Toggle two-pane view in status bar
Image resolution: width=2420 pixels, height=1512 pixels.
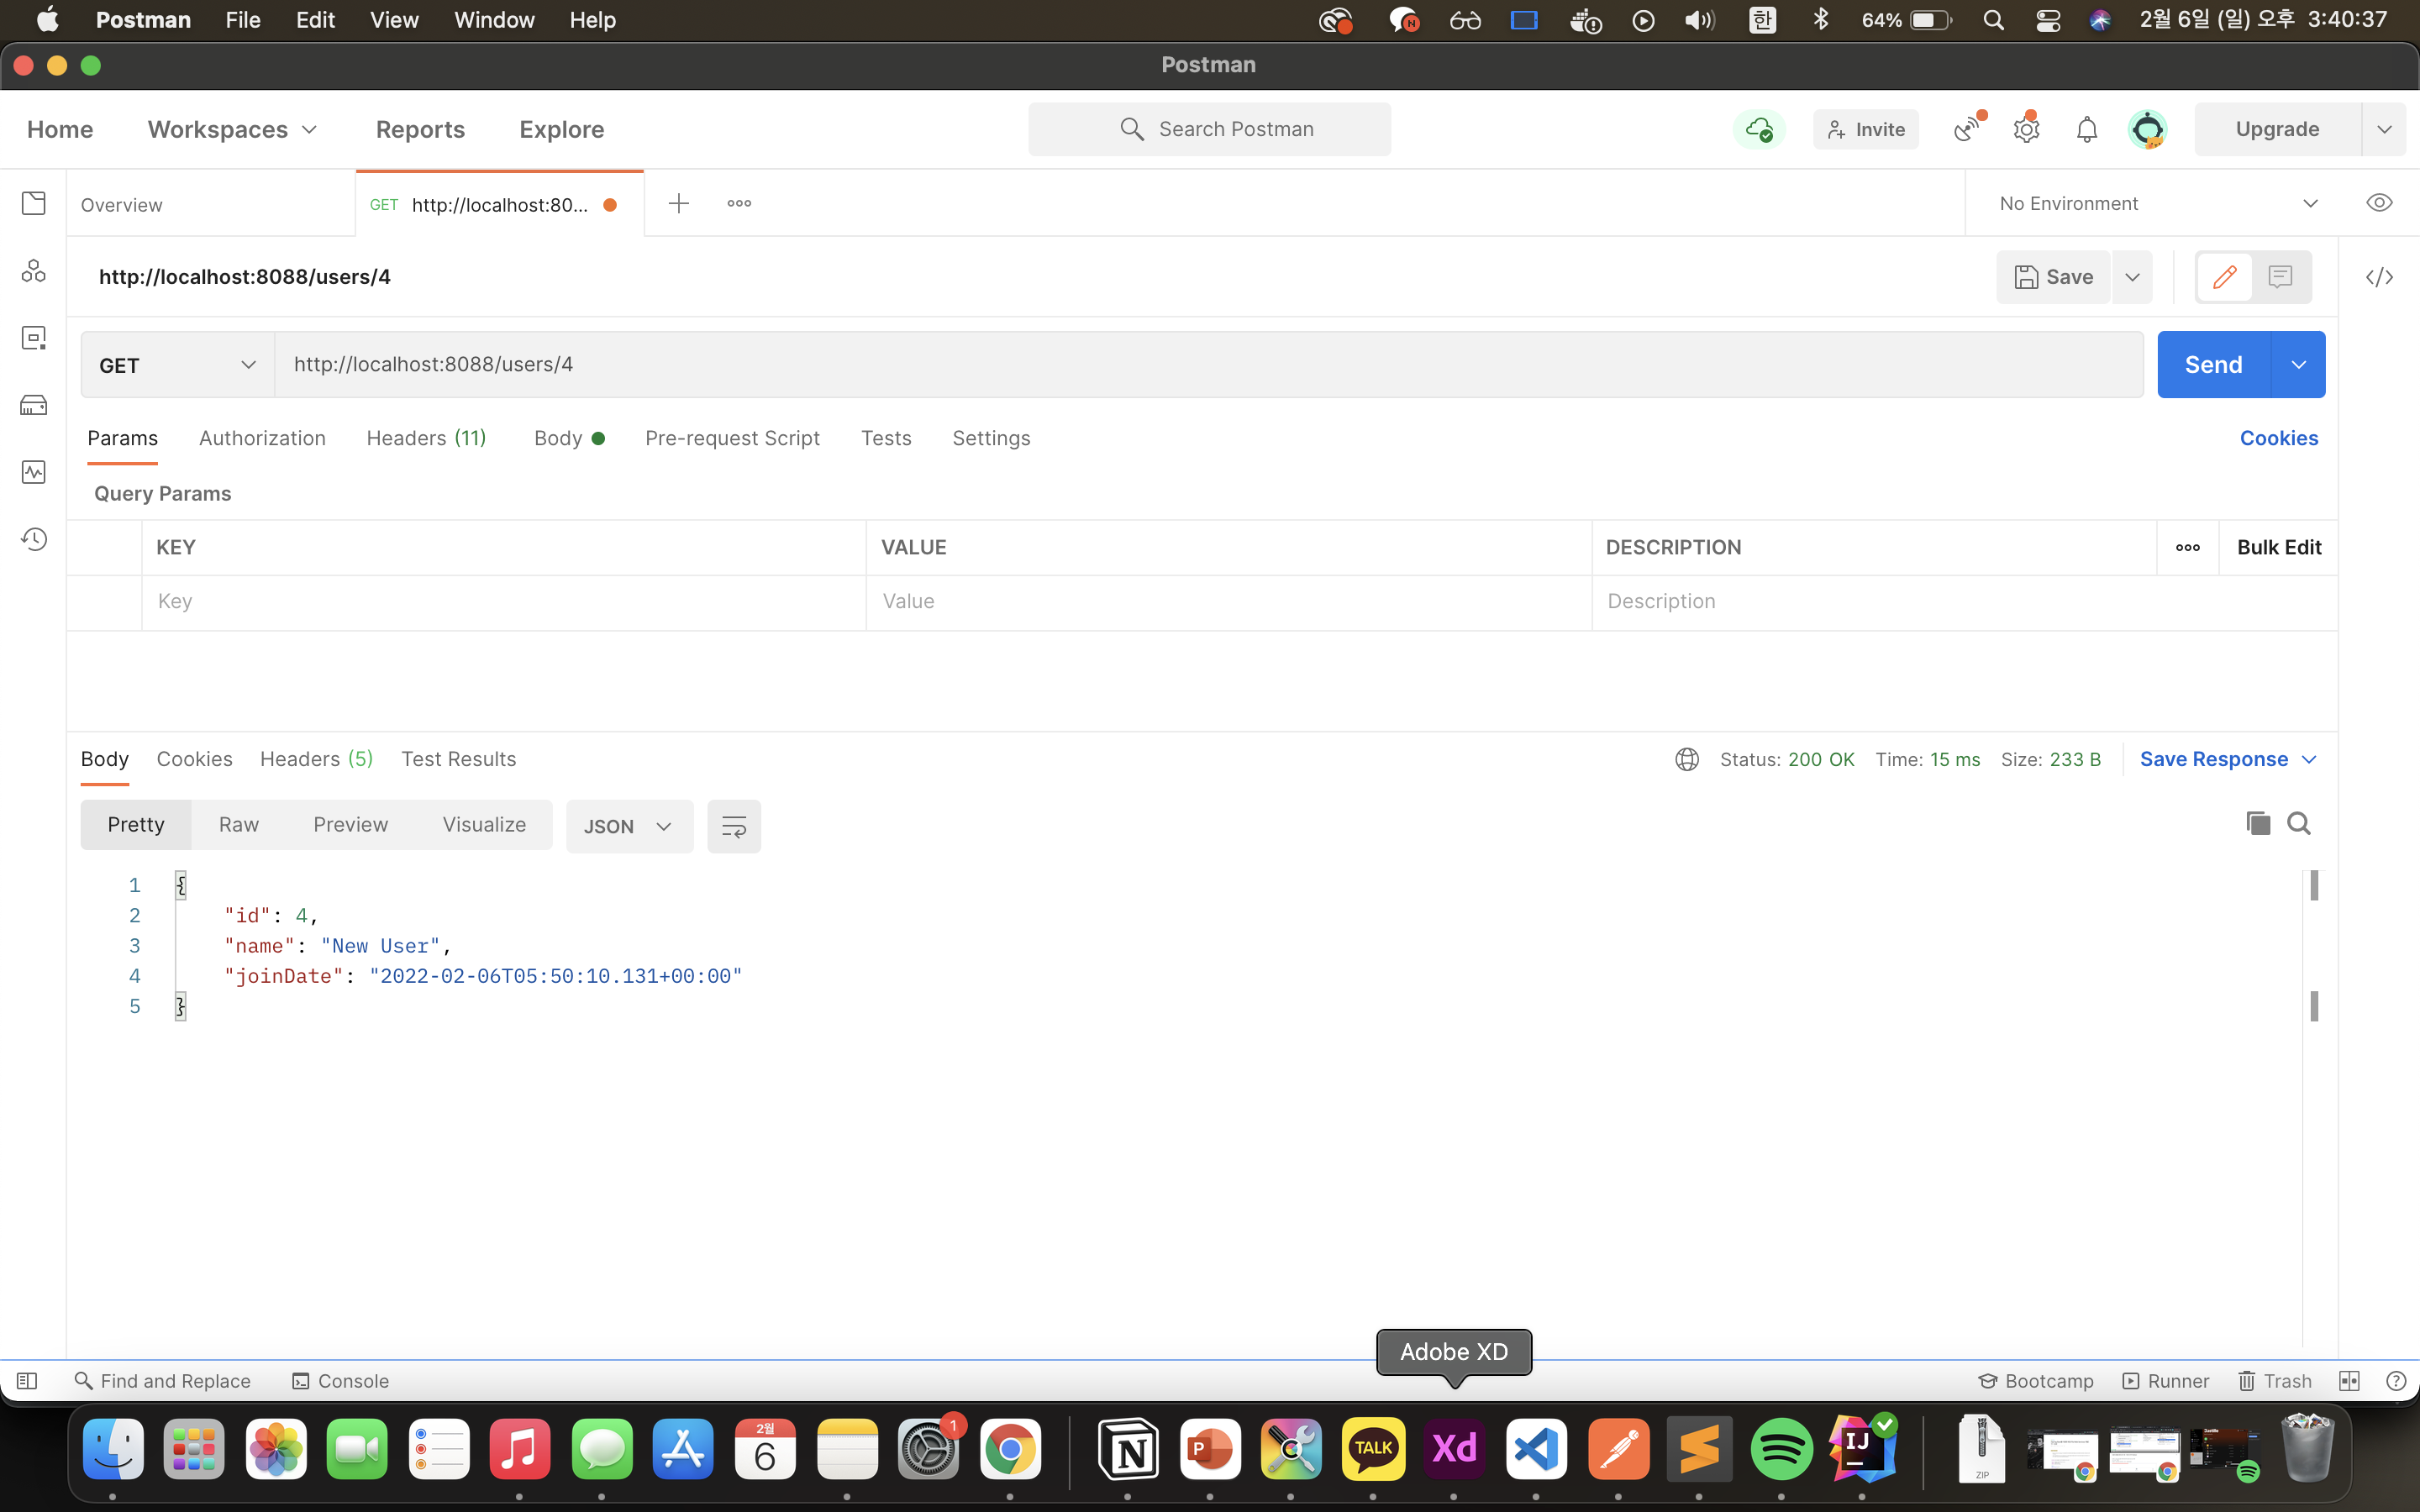tap(2349, 1381)
